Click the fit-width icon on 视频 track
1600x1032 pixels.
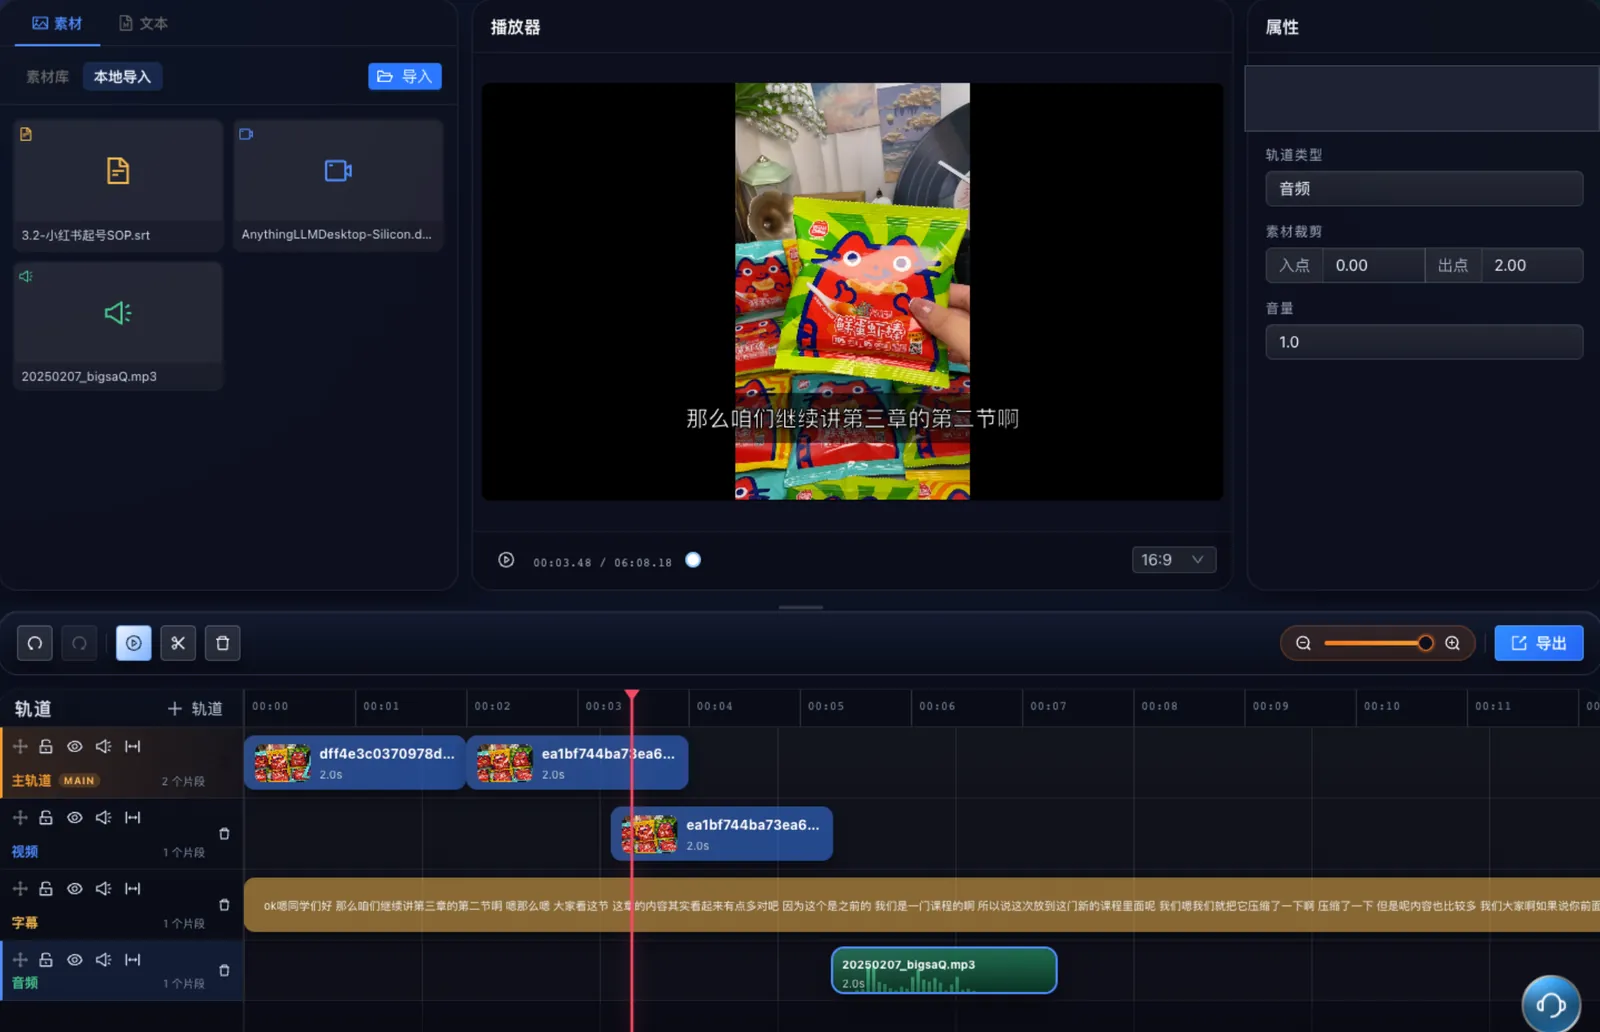tap(132, 817)
